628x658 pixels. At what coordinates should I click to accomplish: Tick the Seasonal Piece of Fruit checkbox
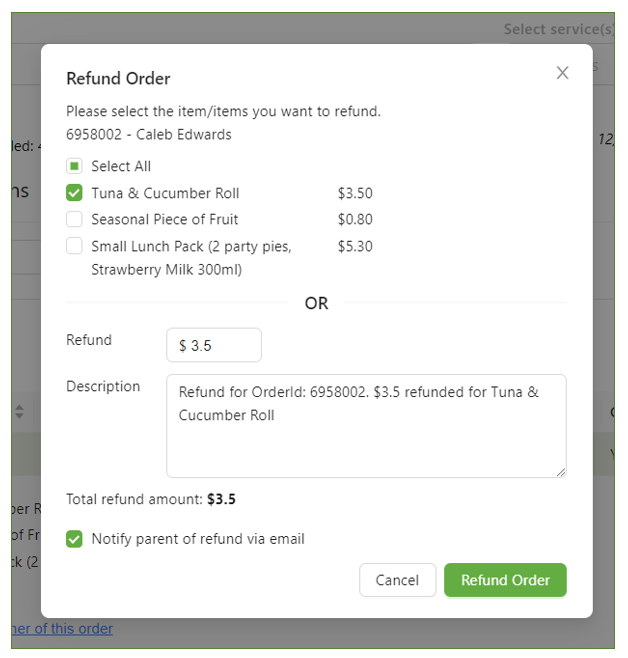pos(74,219)
